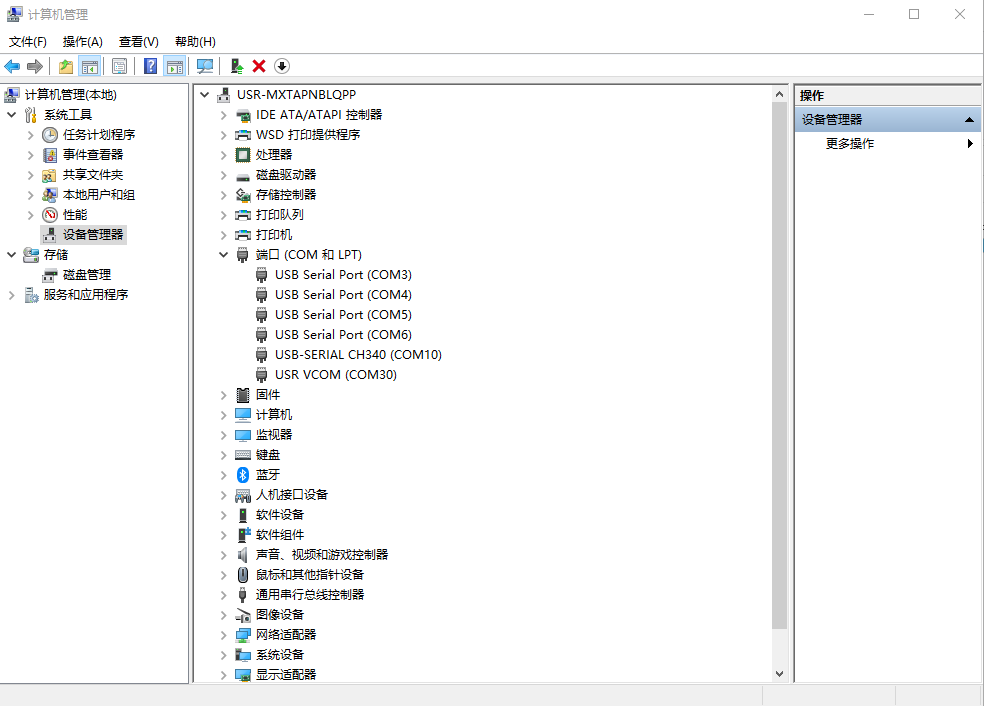
Task: Expand the IDE ATA/ATAPI 控制器 node
Action: (x=223, y=115)
